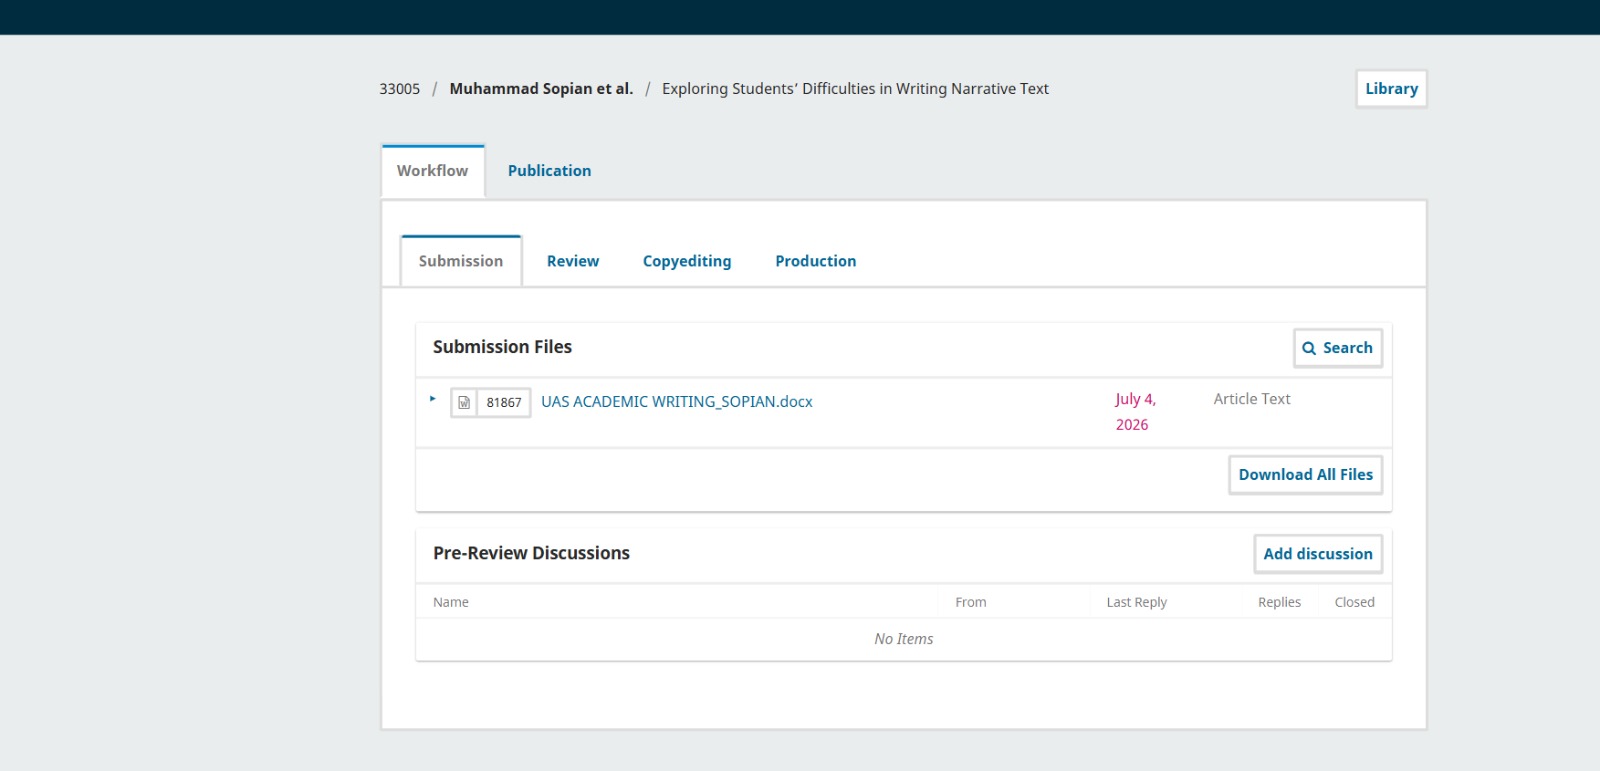The width and height of the screenshot is (1600, 771).
Task: Click the document icon beside file 81867
Action: 464,402
